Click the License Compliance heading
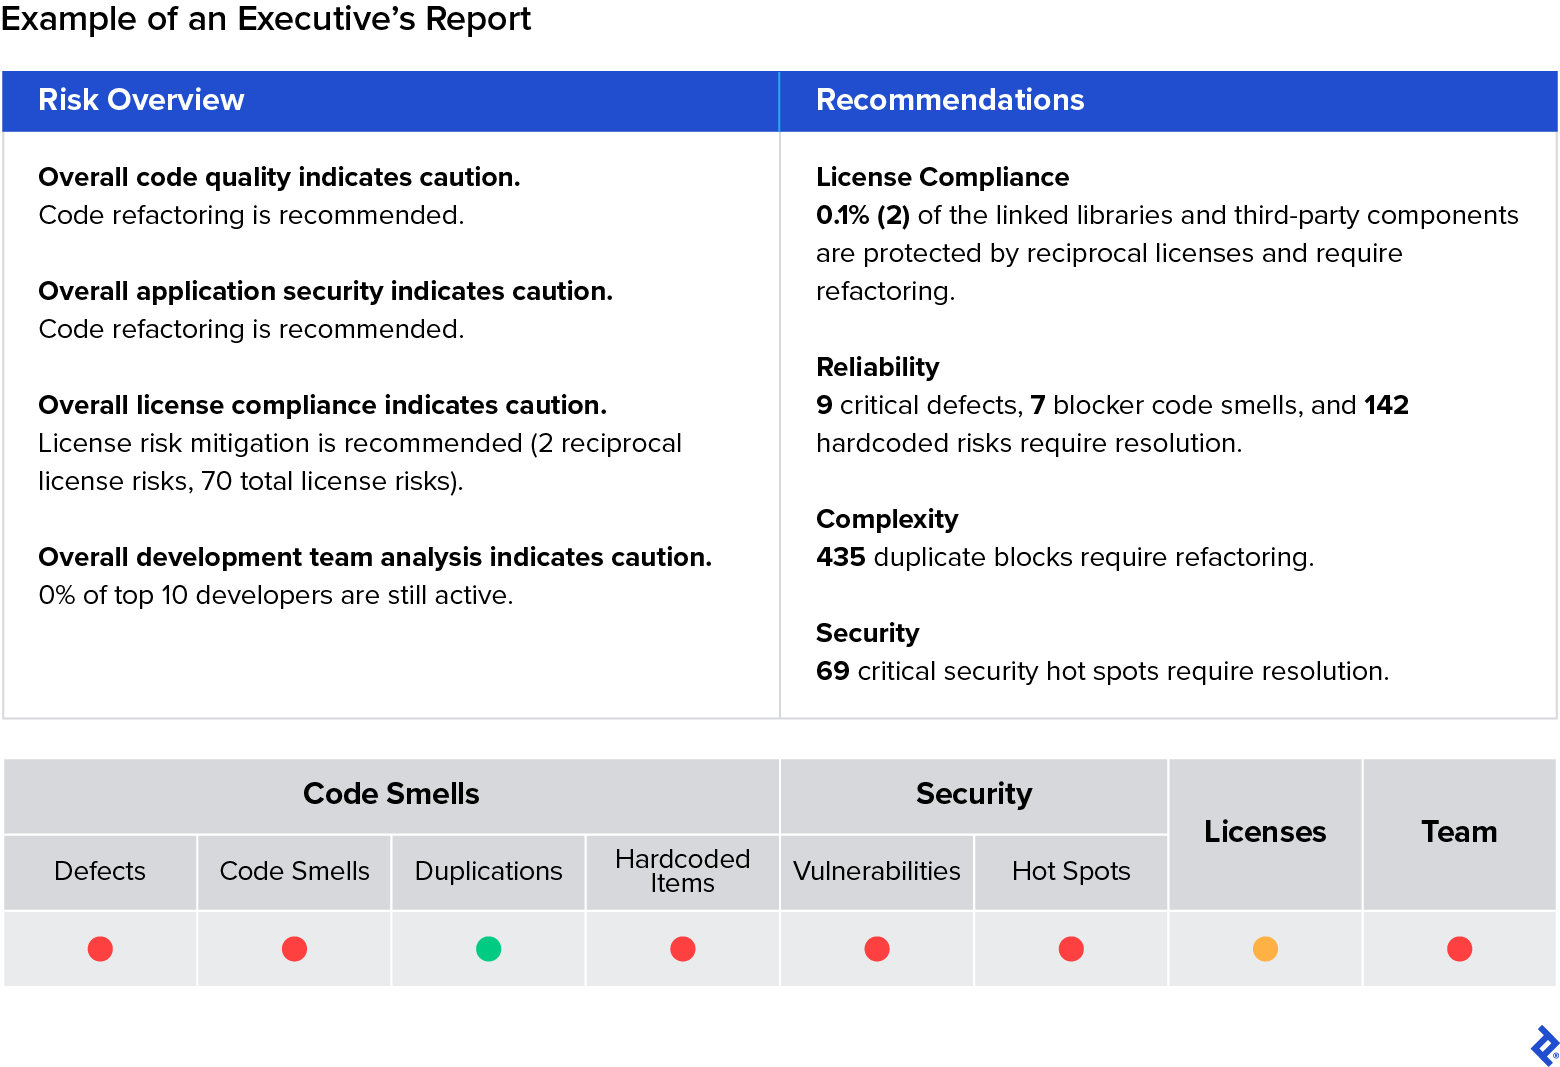Screen dimensions: 1560x1067 [942, 177]
